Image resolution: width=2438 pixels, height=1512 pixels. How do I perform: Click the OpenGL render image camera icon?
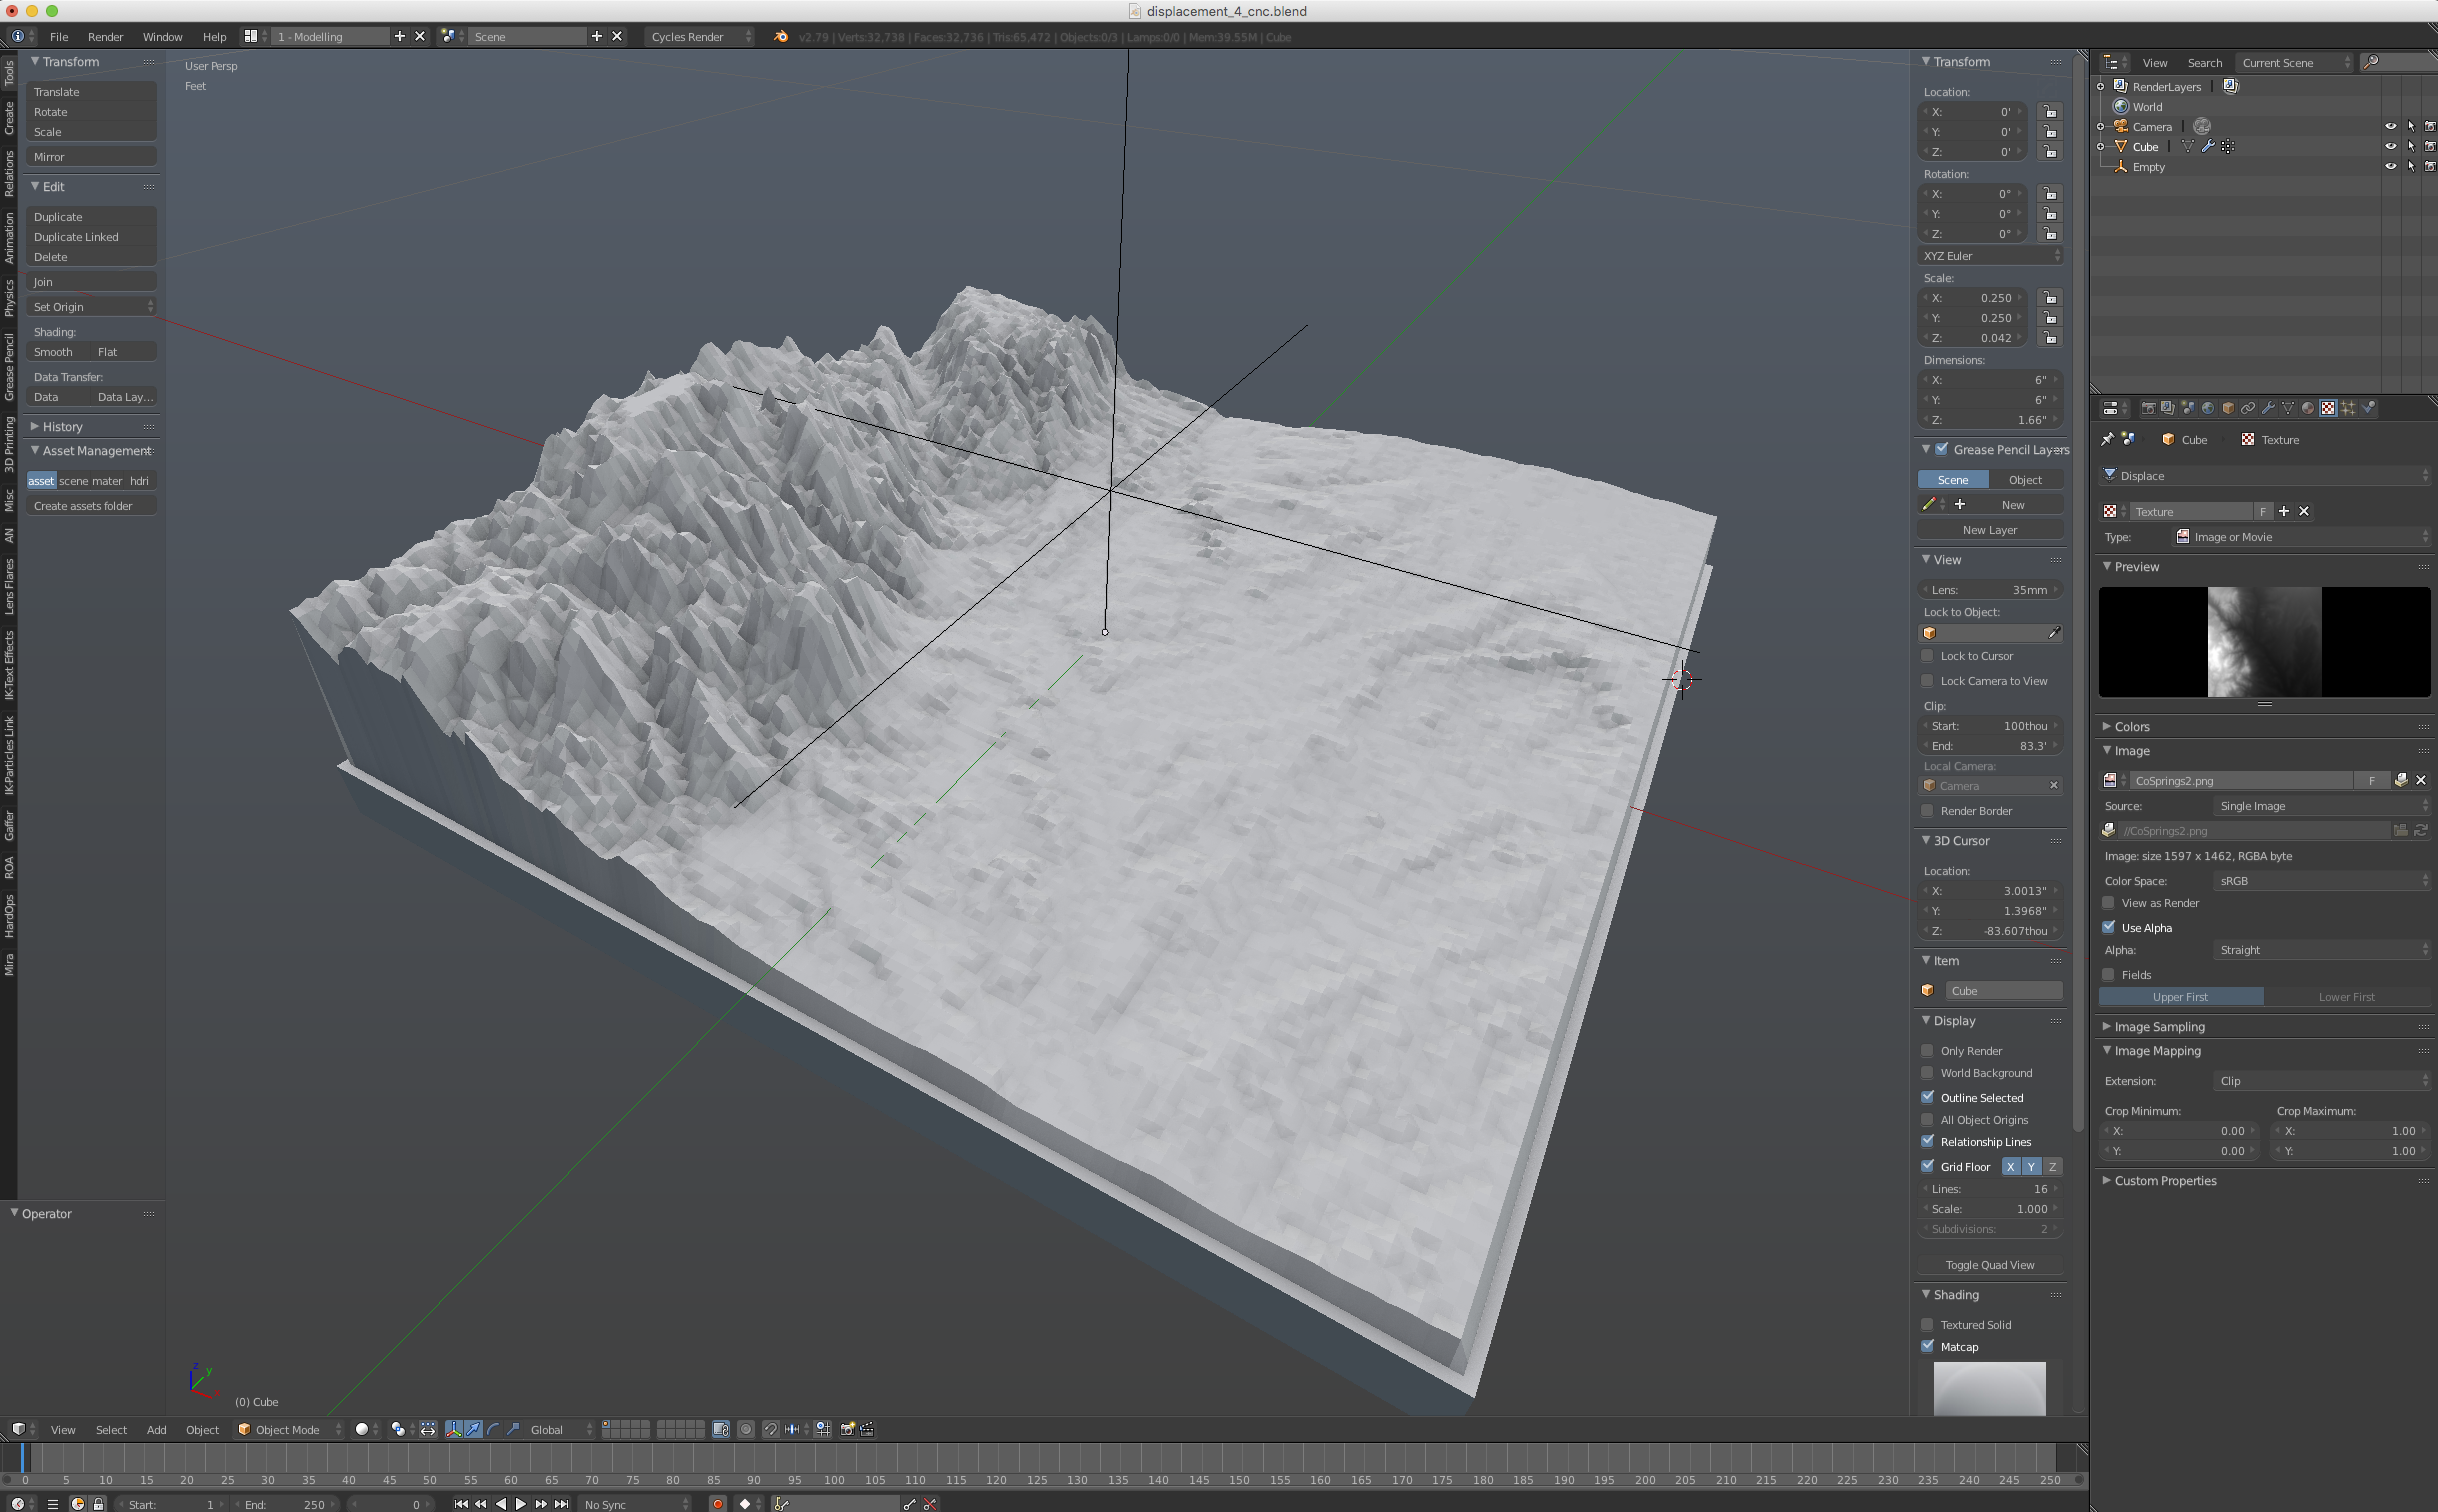[847, 1429]
